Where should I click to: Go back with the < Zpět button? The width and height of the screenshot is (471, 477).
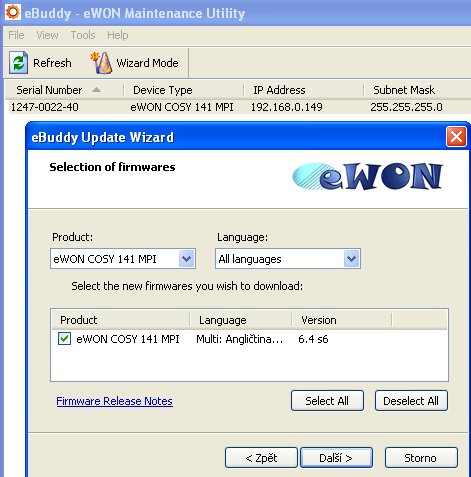pyautogui.click(x=261, y=458)
